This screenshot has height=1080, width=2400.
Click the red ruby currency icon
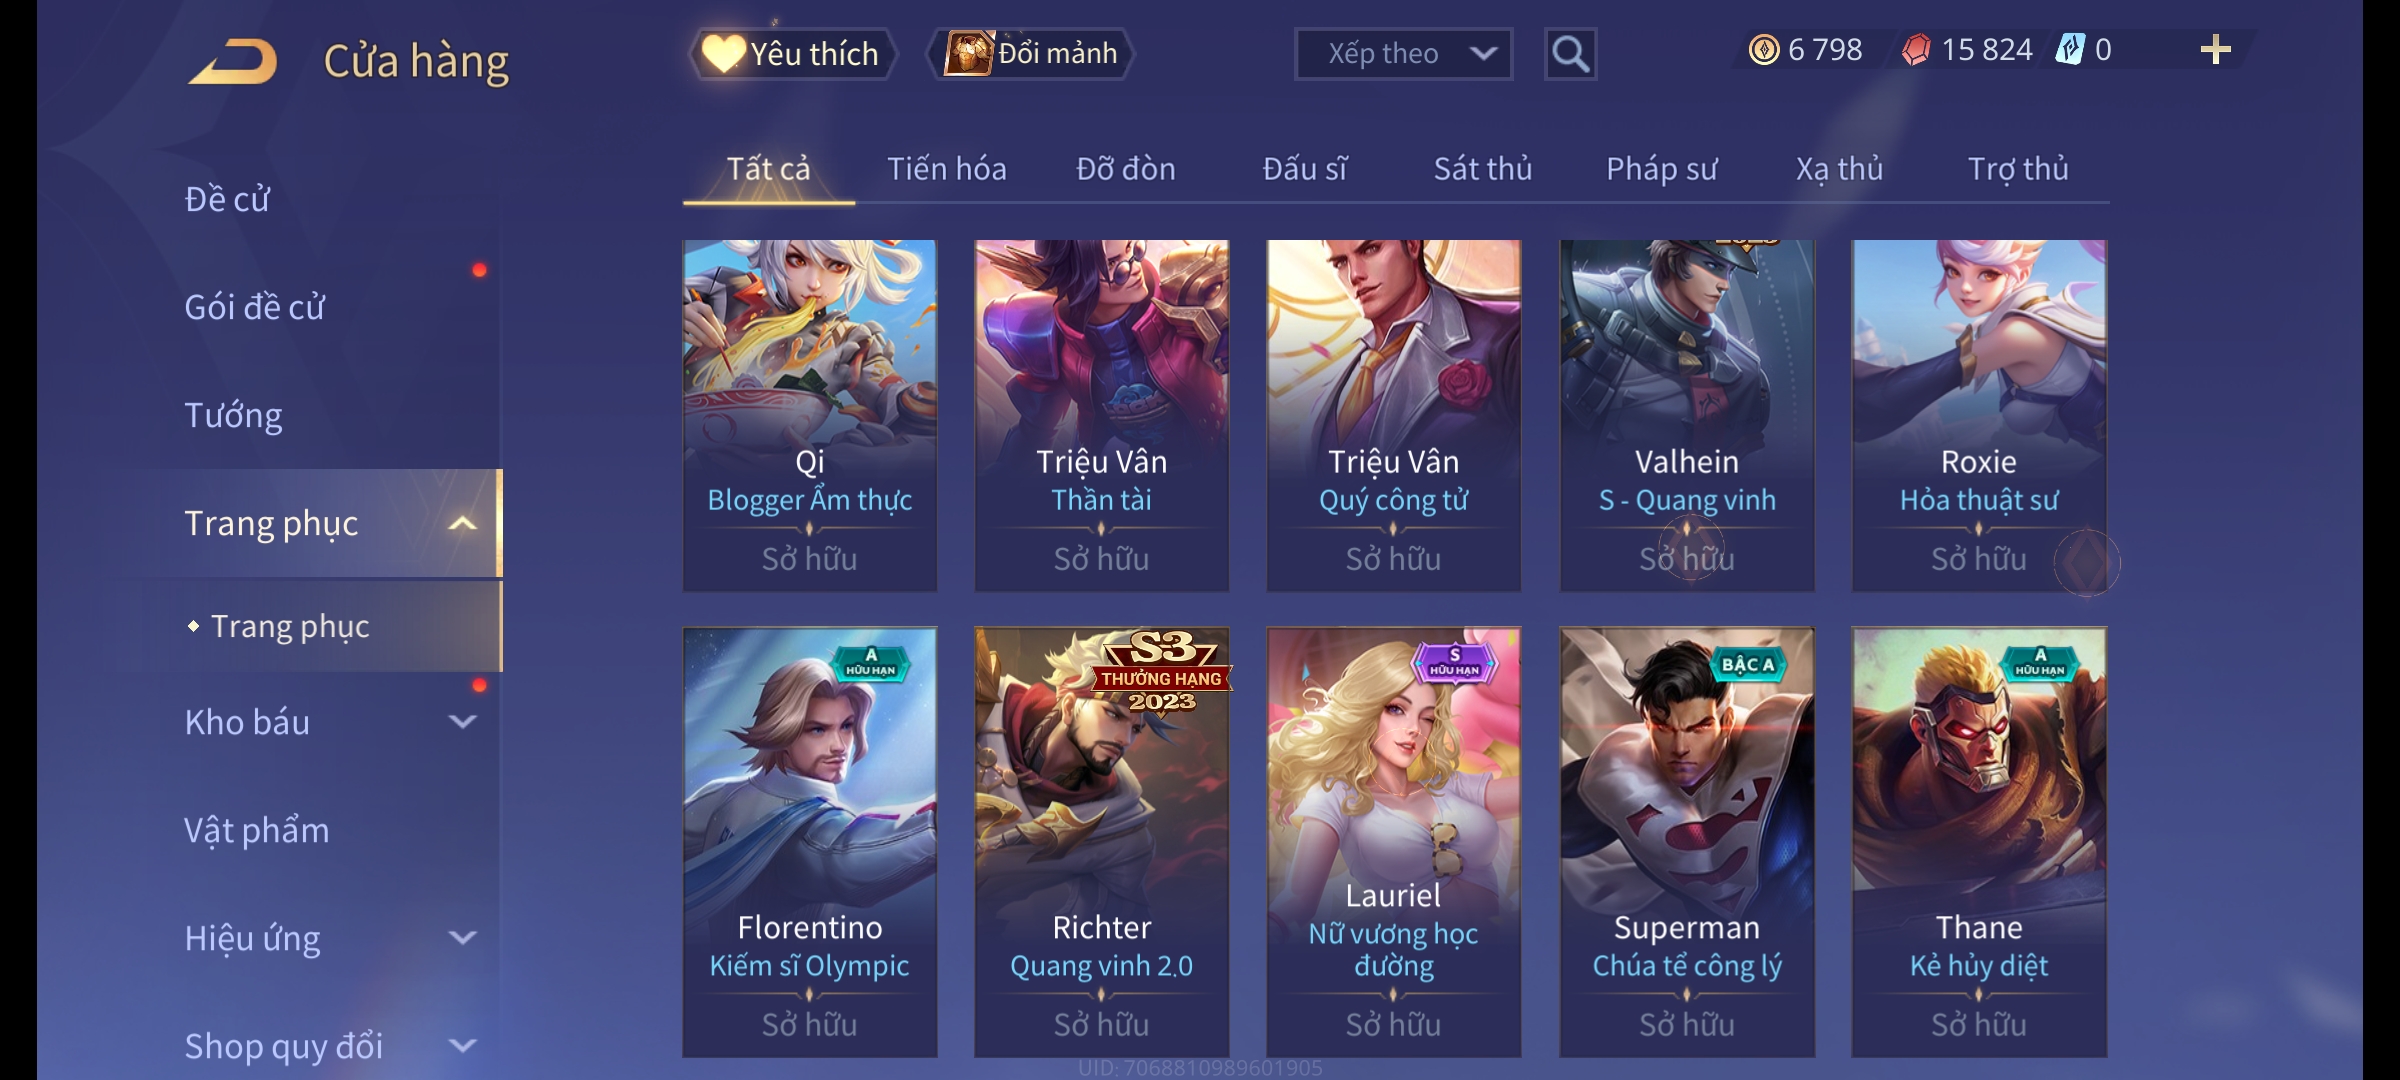1916,50
